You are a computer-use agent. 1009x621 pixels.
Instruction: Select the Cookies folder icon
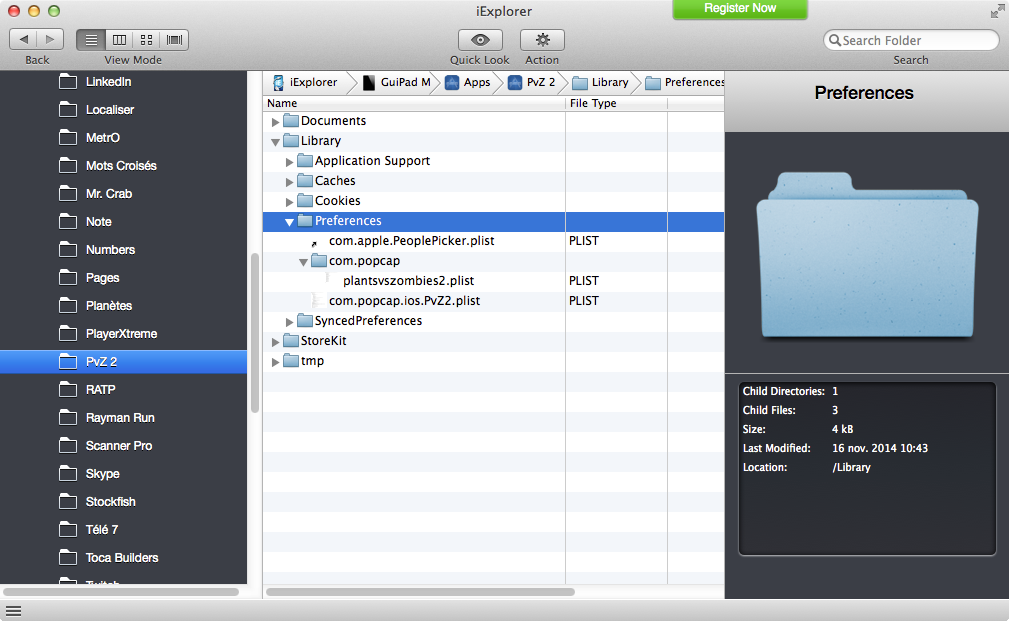tap(306, 200)
